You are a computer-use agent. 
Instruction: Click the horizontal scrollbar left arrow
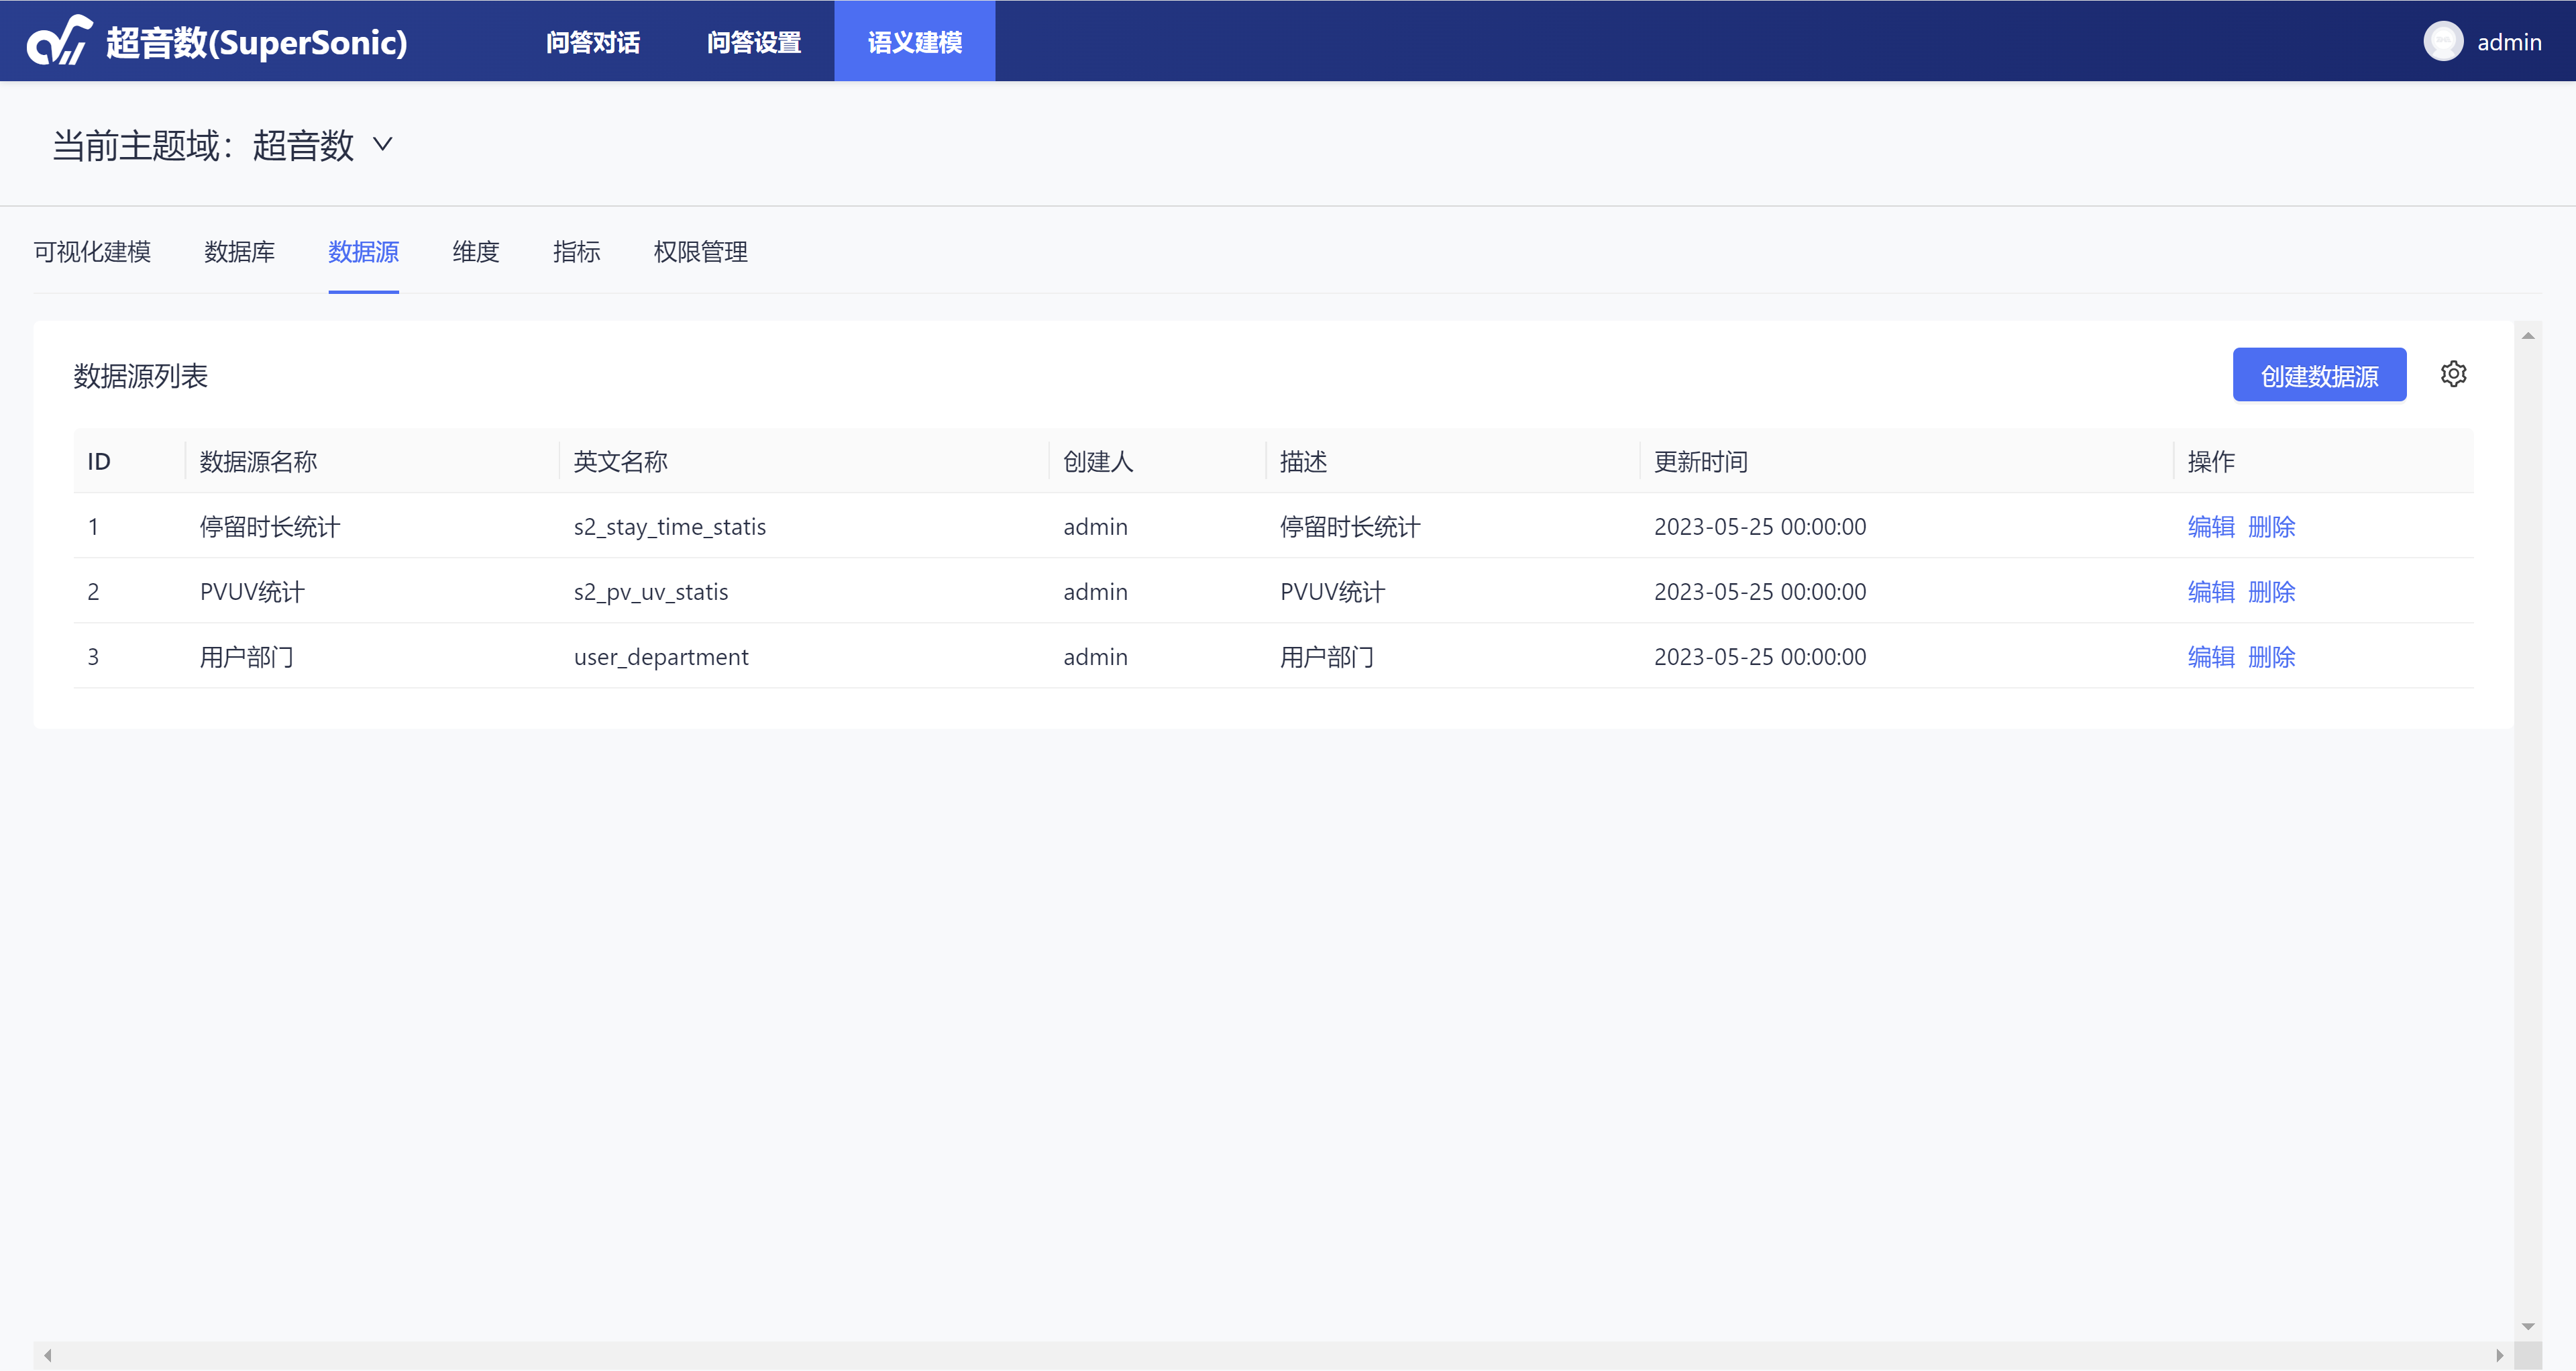[x=47, y=1355]
